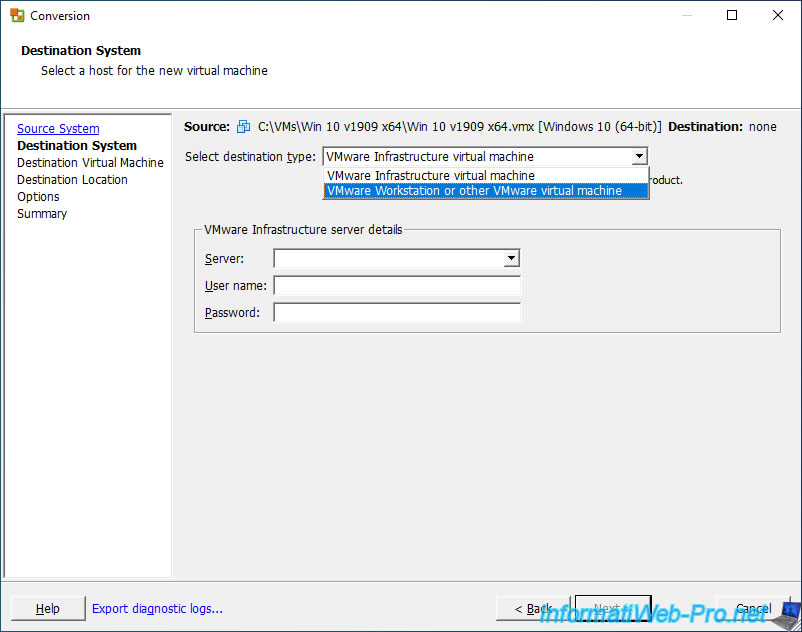Click the 'Password:' label
Screen dimensions: 802x632
232,312
